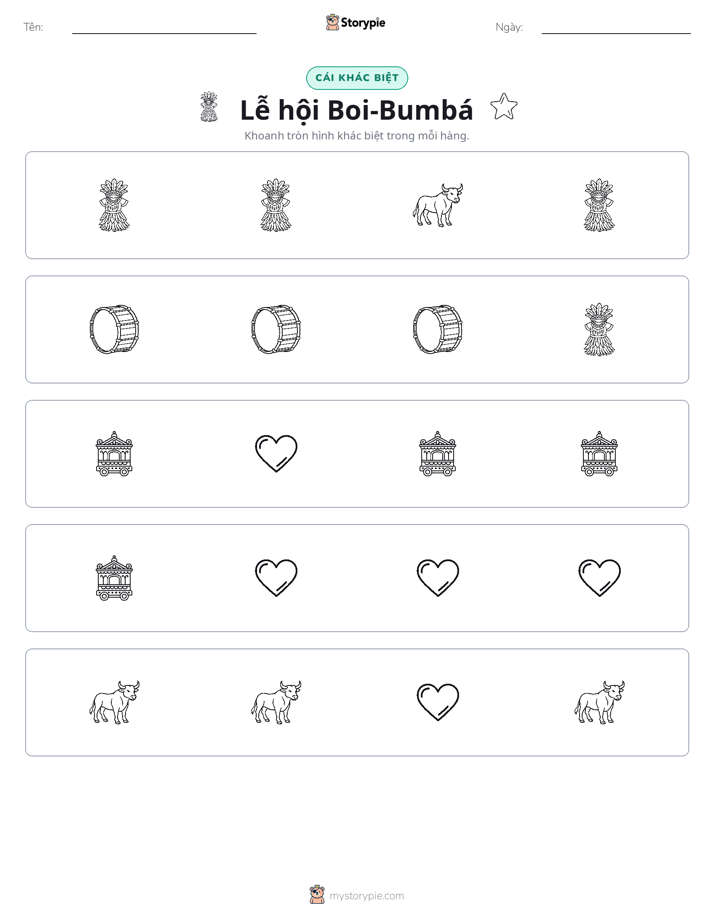Click the Tên name line field
Image resolution: width=714 pixels, height=924 pixels.
pyautogui.click(x=164, y=28)
